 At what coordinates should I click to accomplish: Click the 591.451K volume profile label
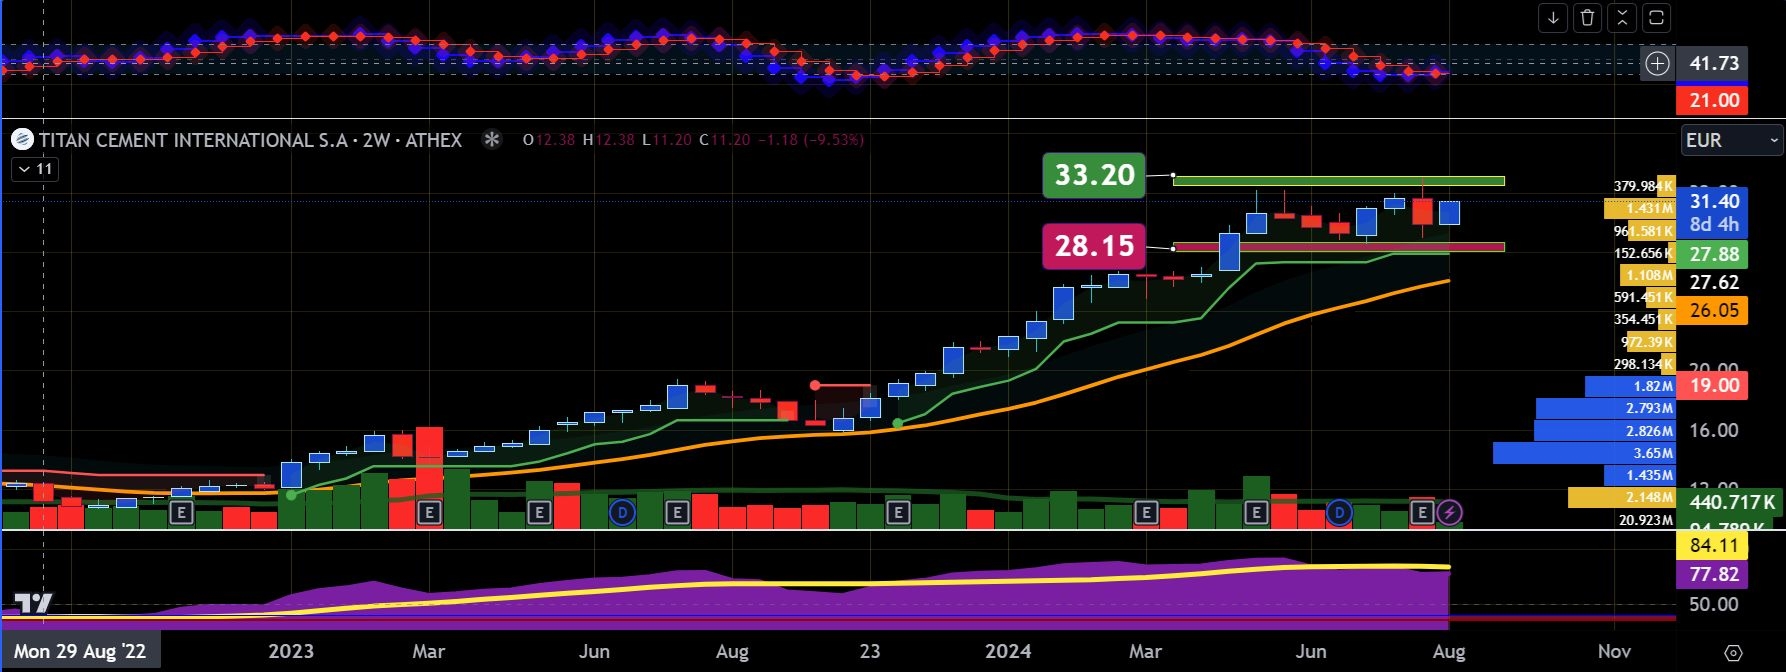[x=1643, y=297]
